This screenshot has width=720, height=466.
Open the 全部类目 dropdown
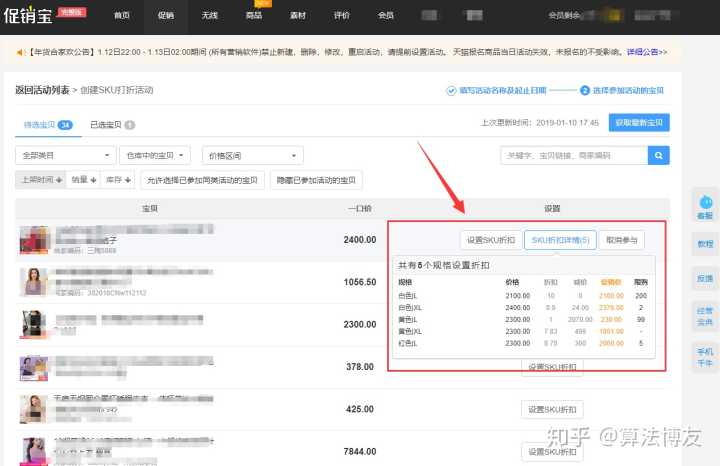point(65,155)
